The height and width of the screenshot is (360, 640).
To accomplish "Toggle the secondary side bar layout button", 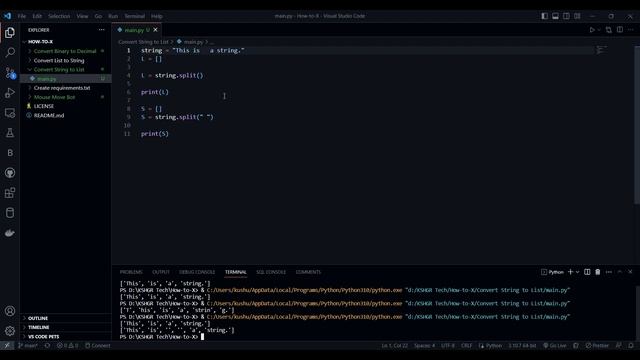I will point(566,16).
